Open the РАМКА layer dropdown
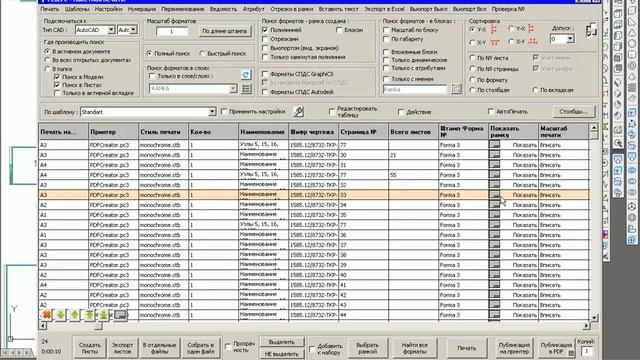This screenshot has width=640, height=360. pos(233,89)
